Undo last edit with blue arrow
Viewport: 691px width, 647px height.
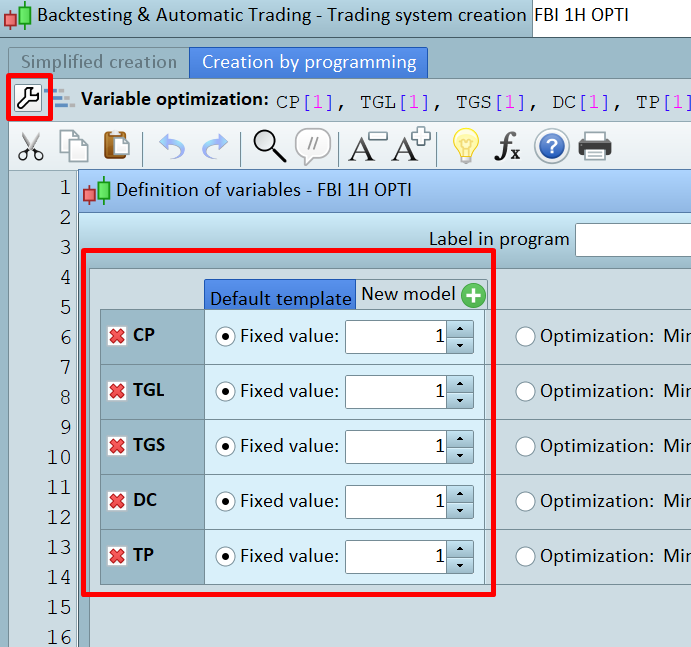click(x=172, y=147)
